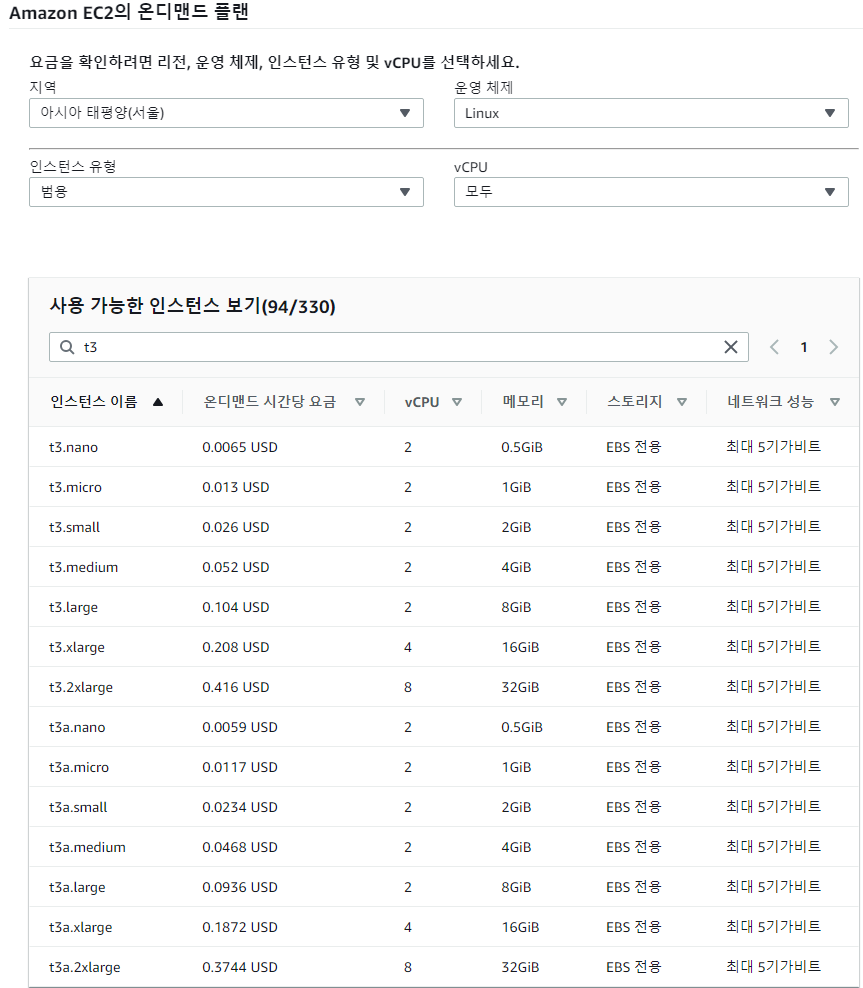Screen dimensions: 863x988
Task: Open the 인스턴스 유형 범용 dropdown
Action: pyautogui.click(x=226, y=192)
